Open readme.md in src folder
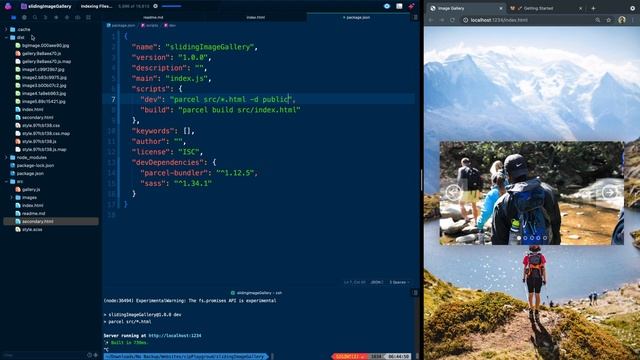Screen dimensions: 640x360 [x=33, y=213]
